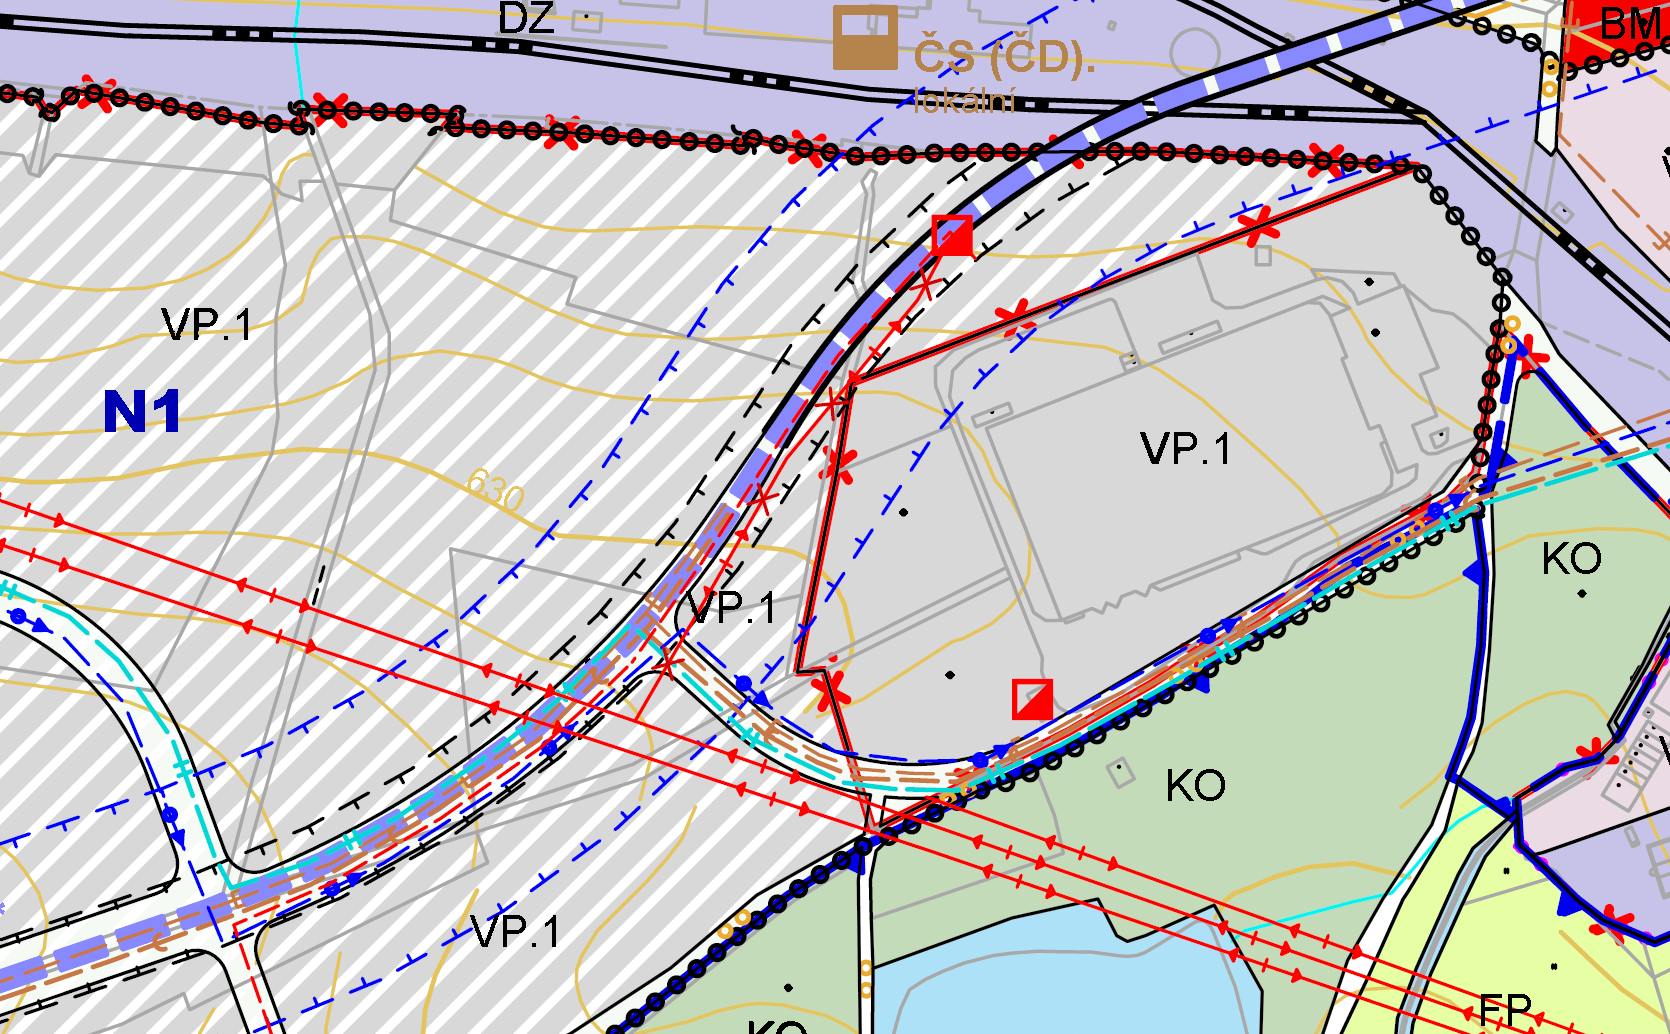Click the brown railway station symbol

(x=865, y=37)
